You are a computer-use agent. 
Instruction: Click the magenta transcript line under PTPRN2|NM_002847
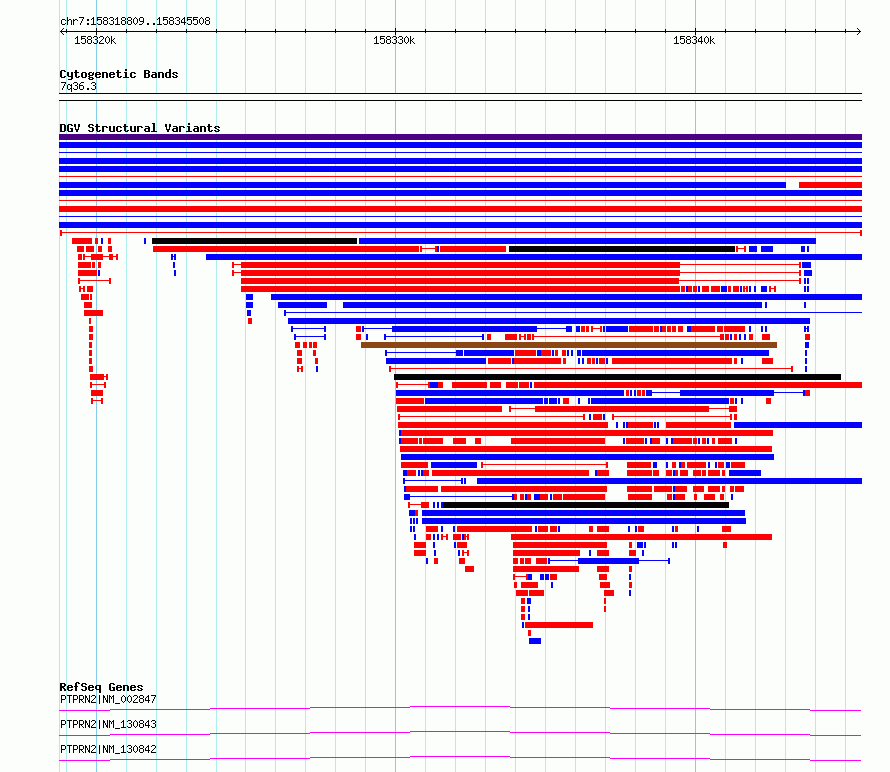click(x=460, y=708)
